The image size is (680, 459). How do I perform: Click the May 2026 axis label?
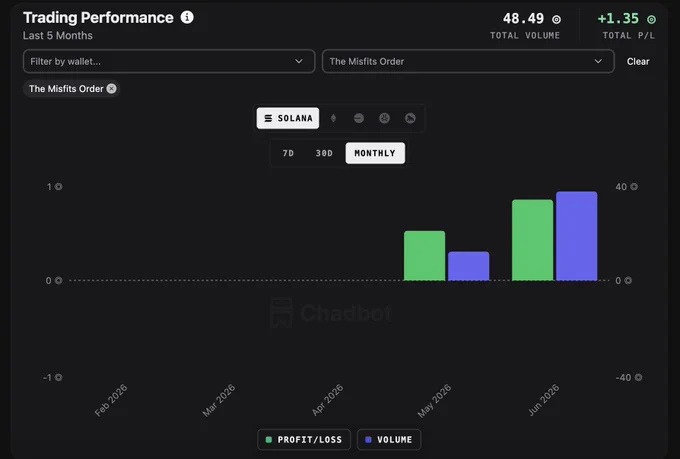(435, 401)
